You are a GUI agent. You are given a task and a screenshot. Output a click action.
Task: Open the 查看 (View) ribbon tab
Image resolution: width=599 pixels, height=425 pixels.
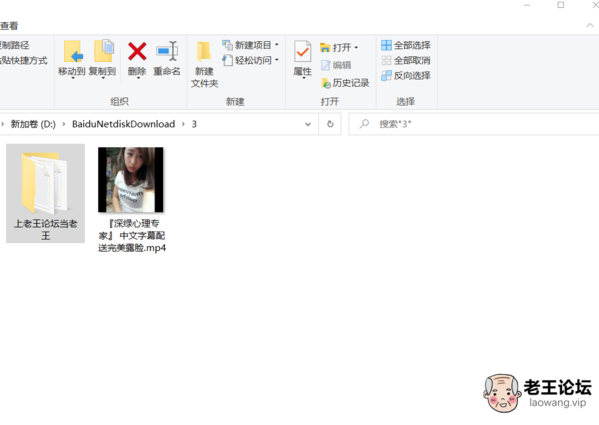tap(9, 26)
